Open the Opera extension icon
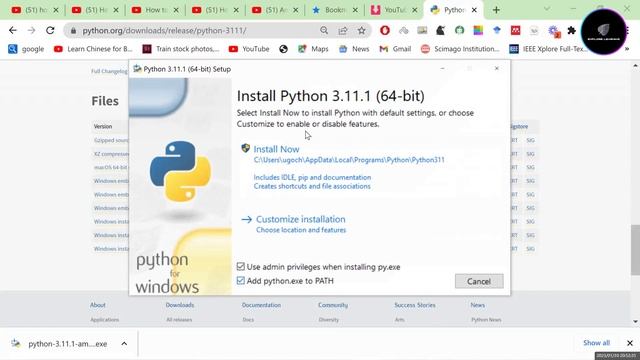Screen dimensions: 640x360 click(384, 31)
